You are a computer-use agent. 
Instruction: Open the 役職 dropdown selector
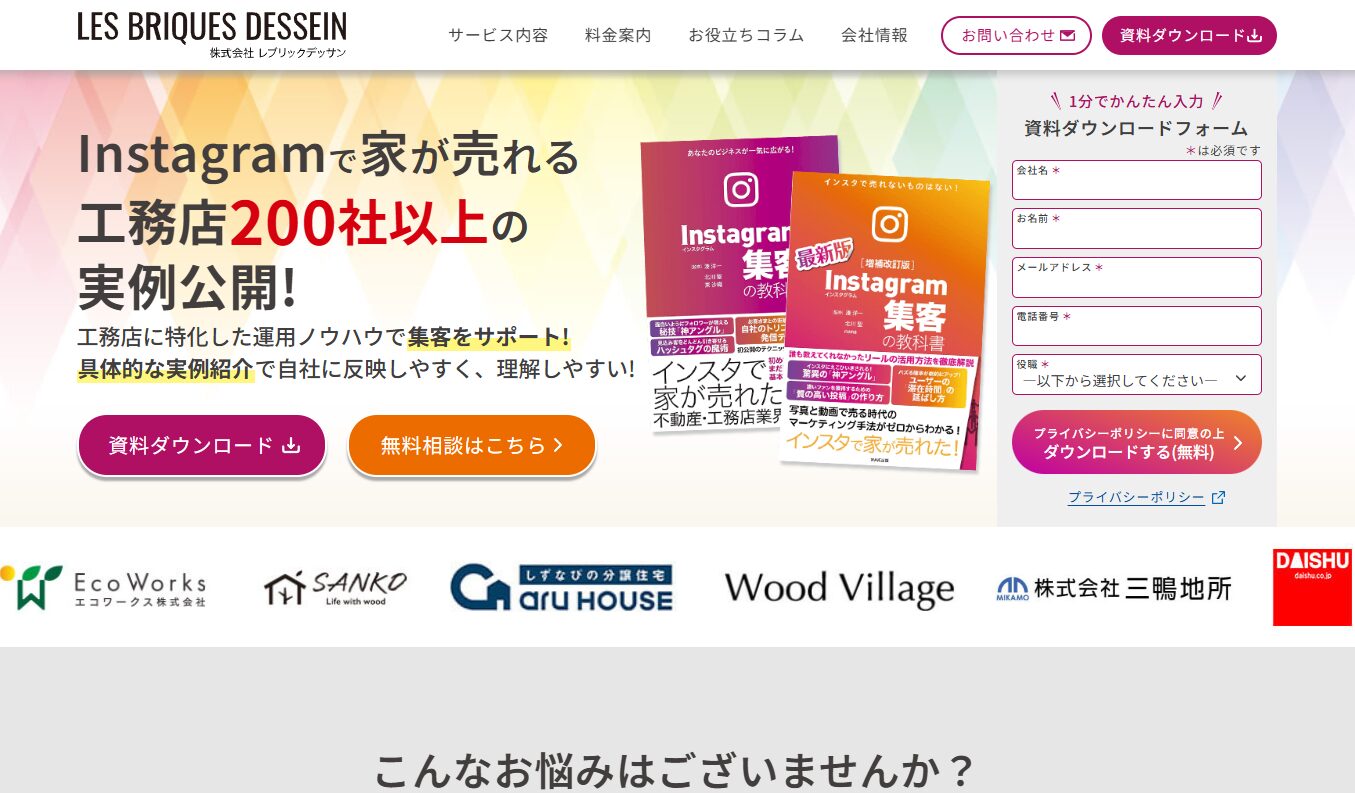1137,375
